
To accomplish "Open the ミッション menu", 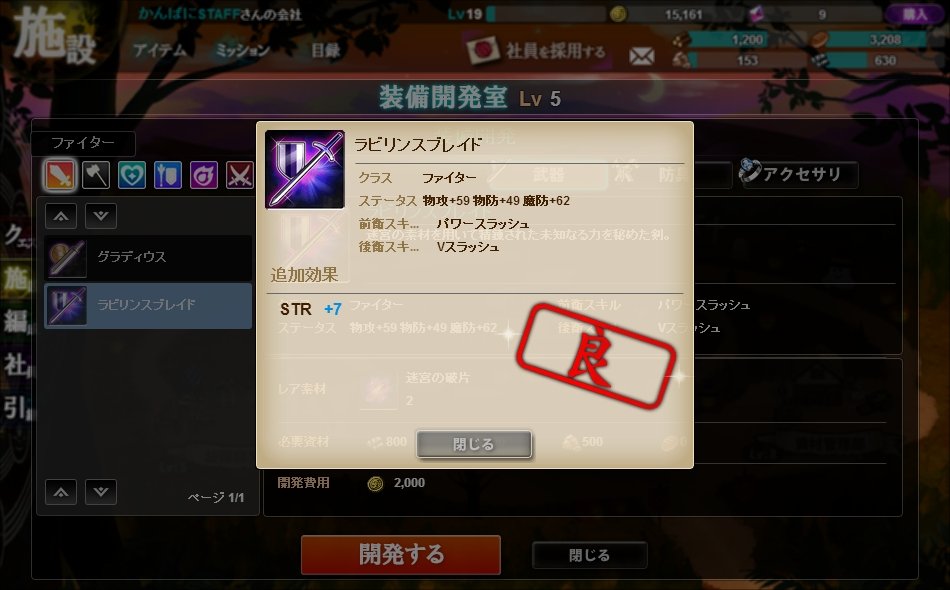I will [242, 50].
